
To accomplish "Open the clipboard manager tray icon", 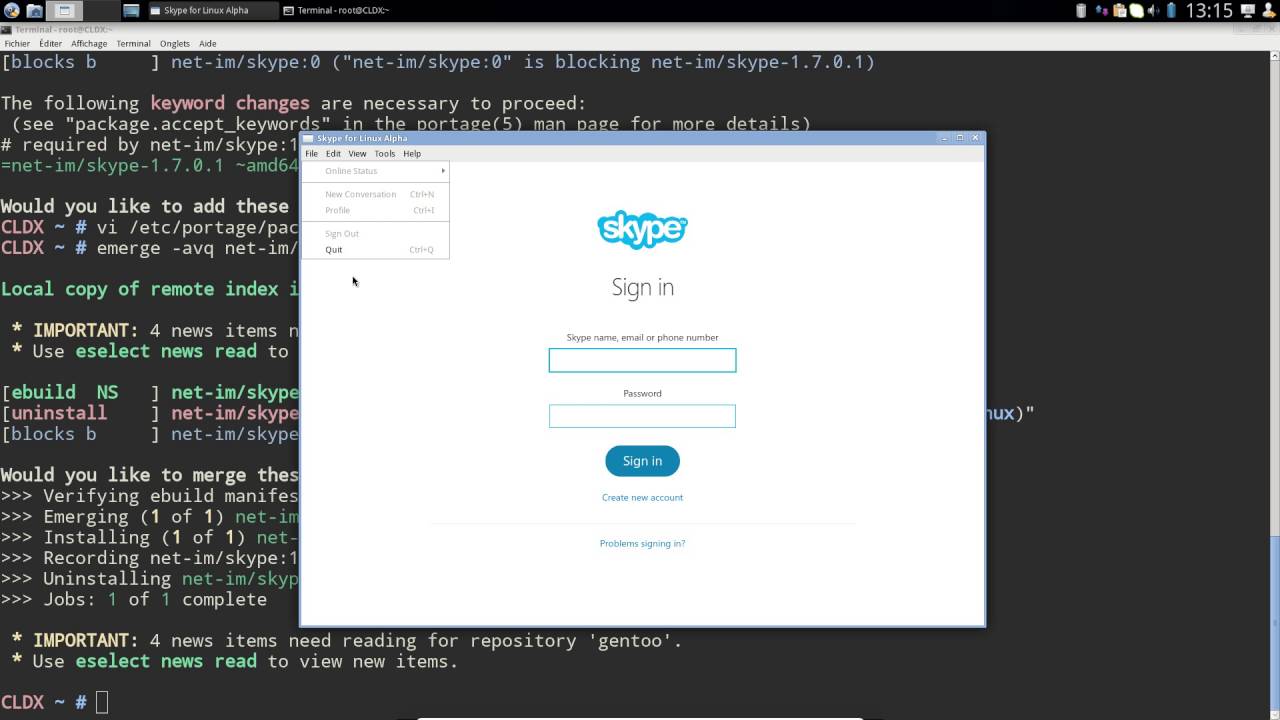I will 1120,10.
